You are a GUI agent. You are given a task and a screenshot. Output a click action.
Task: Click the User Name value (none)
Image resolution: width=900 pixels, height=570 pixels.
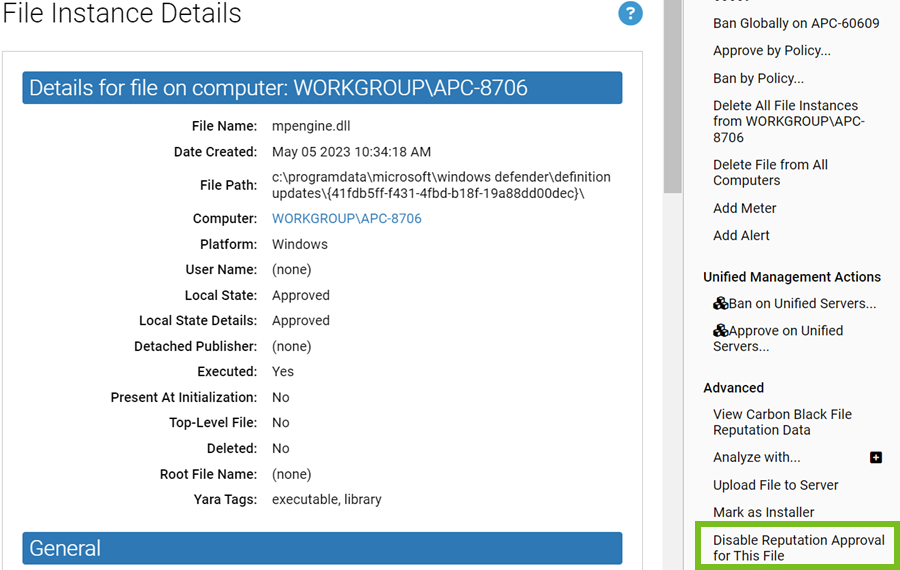292,270
